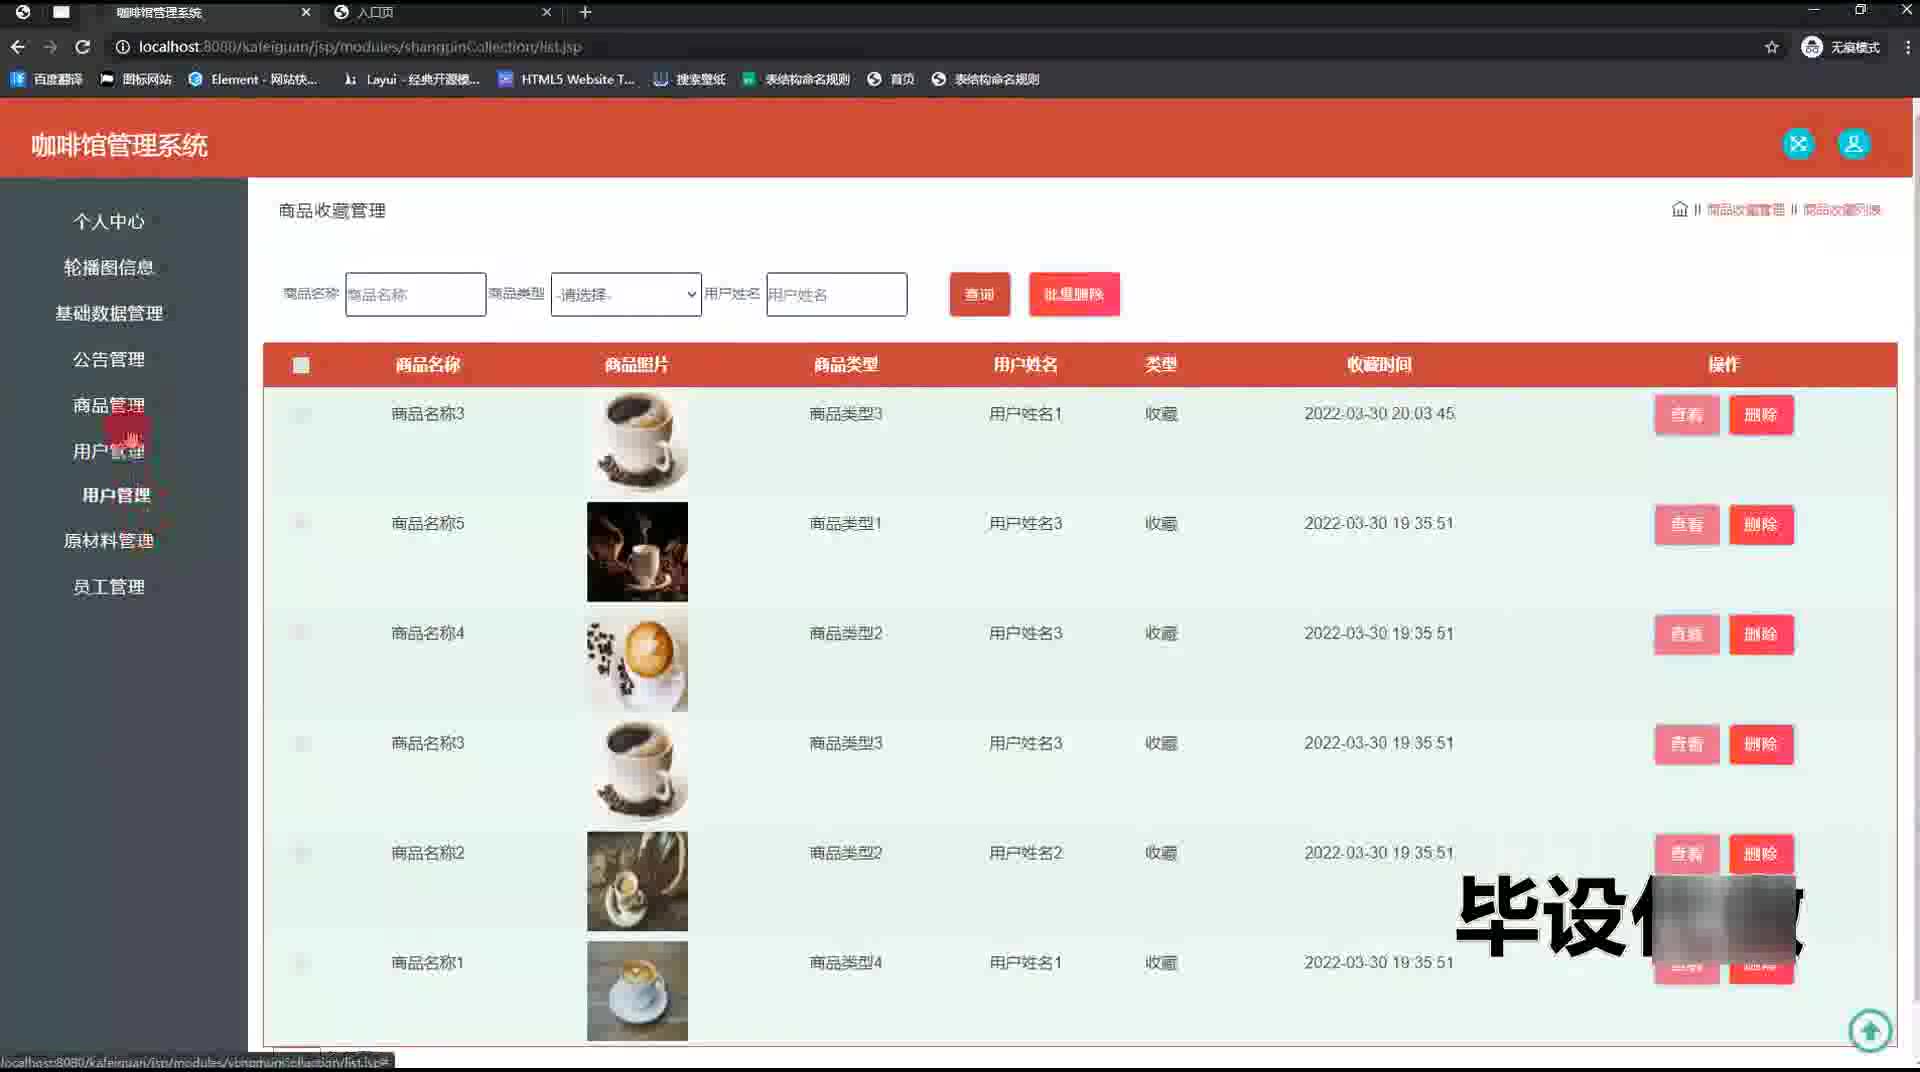Click the 收藏时间 column header
The width and height of the screenshot is (1920, 1072).
click(1379, 365)
